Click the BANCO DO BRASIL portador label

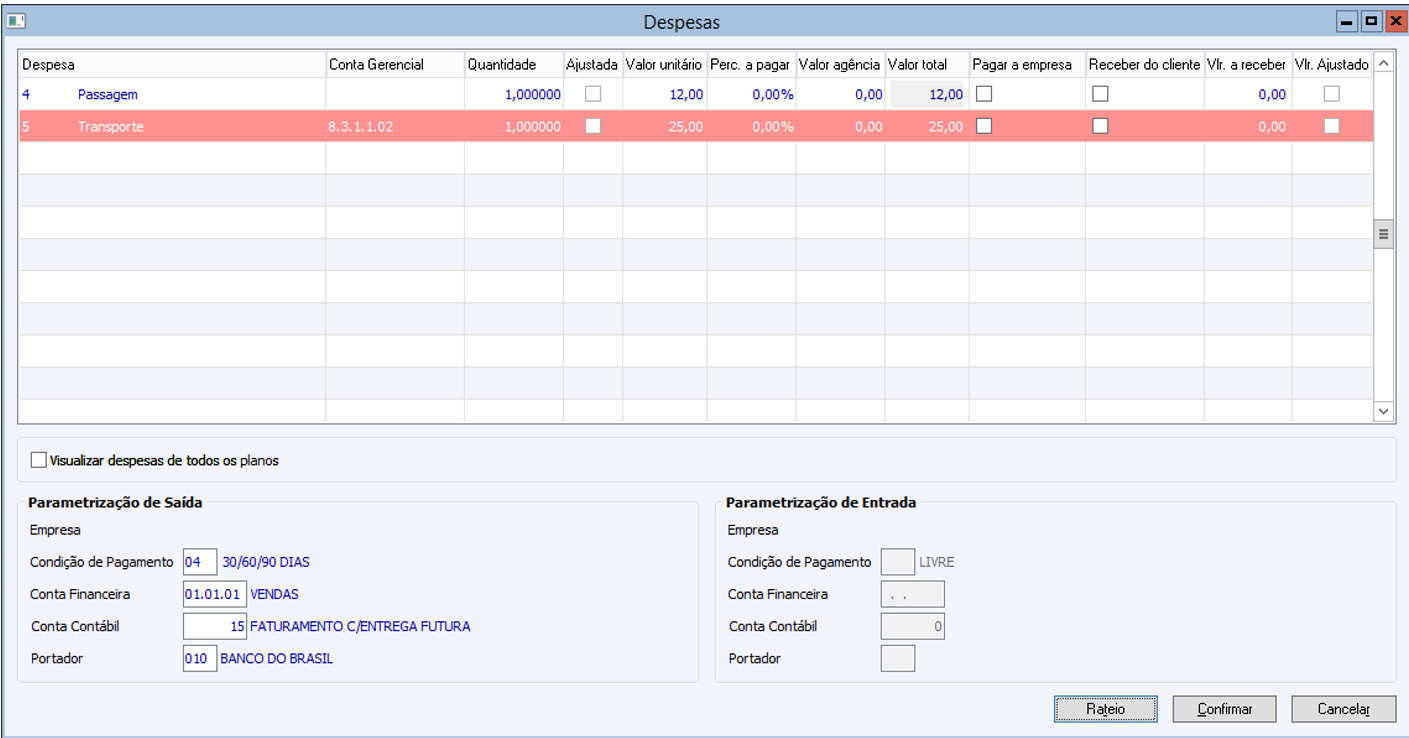(x=276, y=659)
